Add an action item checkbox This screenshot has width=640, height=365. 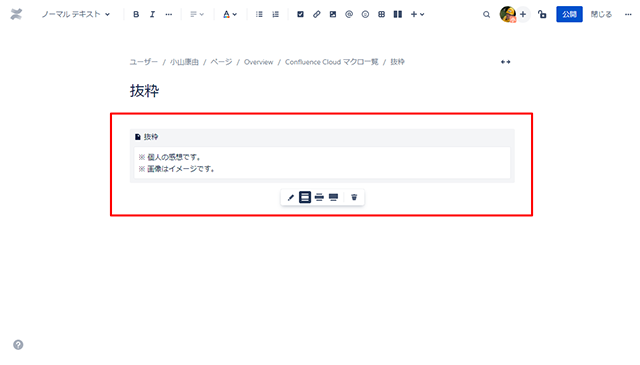click(300, 14)
